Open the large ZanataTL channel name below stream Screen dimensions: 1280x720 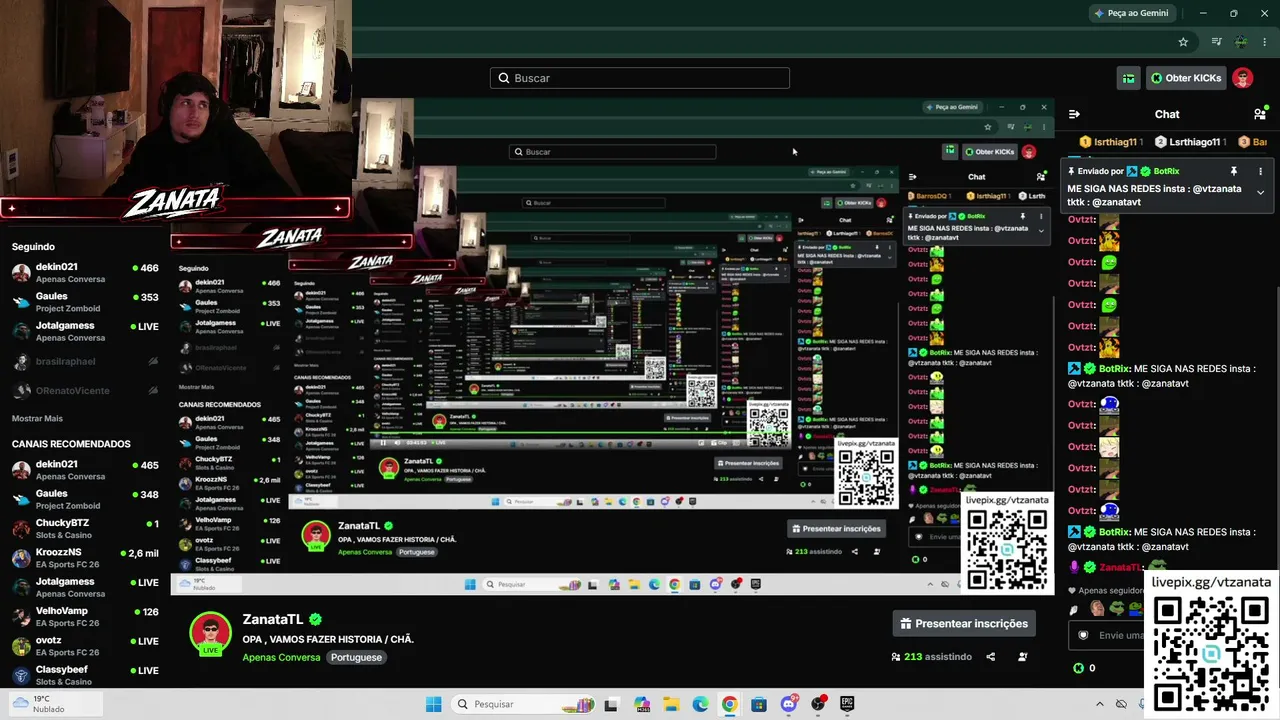(273, 620)
